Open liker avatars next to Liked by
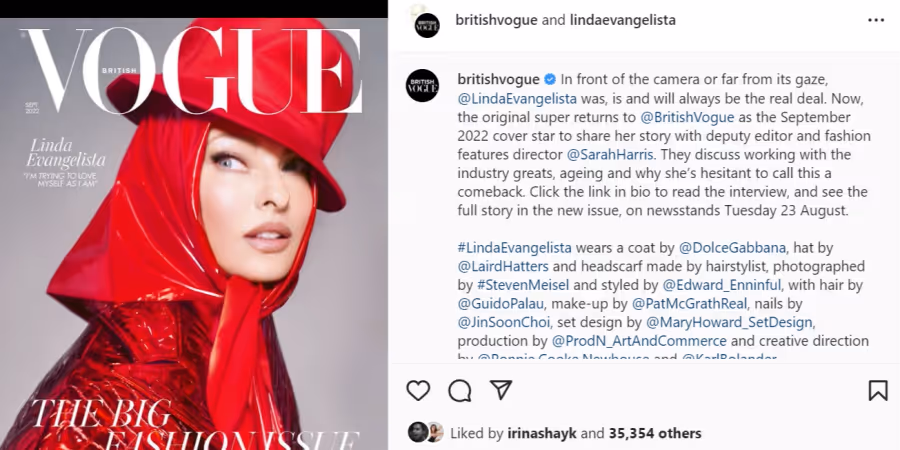 (x=425, y=432)
